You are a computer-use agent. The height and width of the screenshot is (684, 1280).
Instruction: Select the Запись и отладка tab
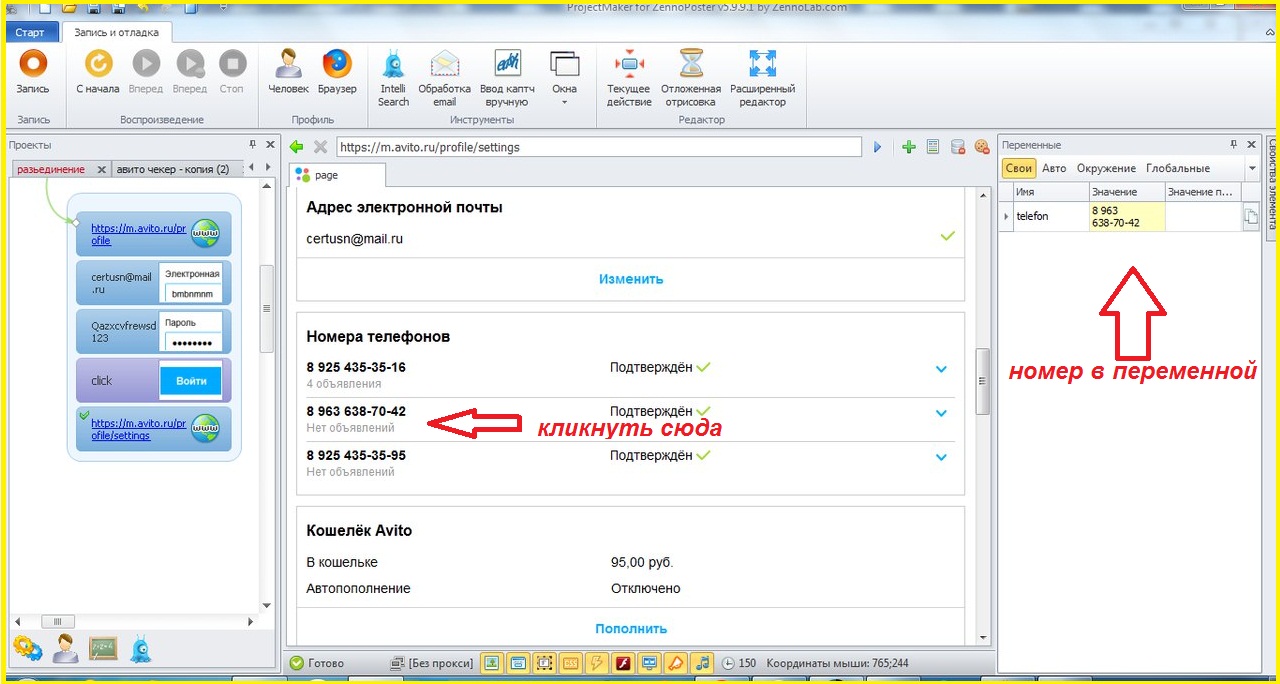click(x=117, y=32)
